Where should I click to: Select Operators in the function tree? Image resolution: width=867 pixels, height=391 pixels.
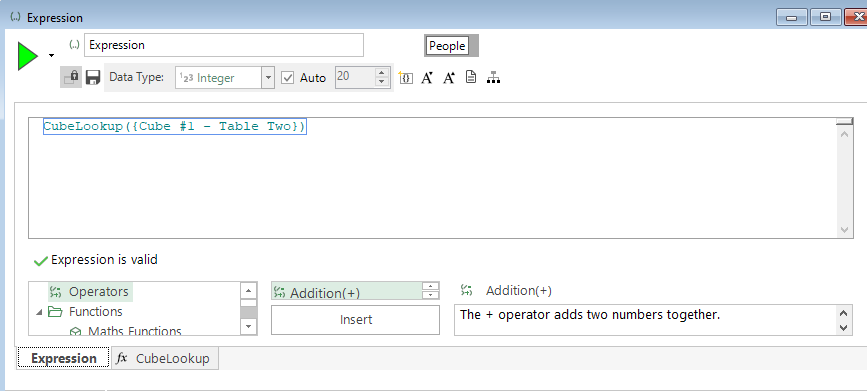(x=91, y=291)
